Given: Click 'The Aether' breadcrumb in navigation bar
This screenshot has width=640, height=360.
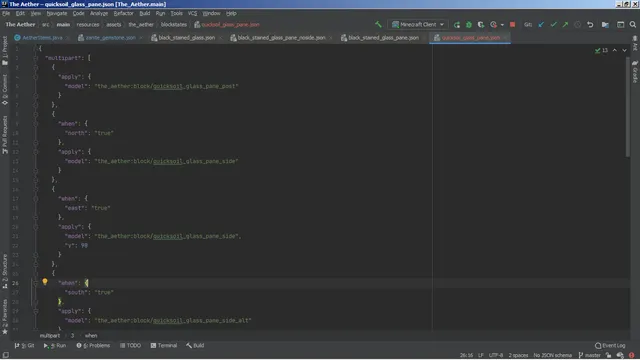Looking at the screenshot, I should tap(20, 24).
